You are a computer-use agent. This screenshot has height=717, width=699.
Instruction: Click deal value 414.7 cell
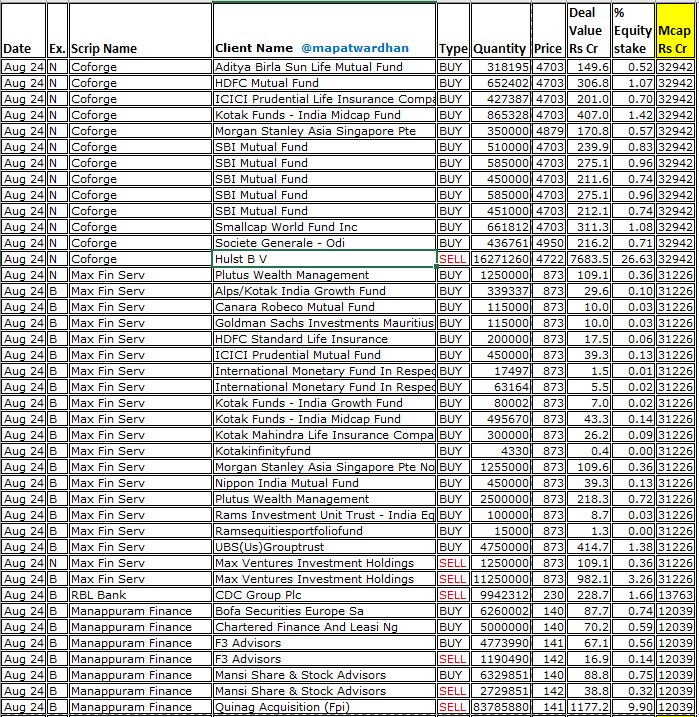pyautogui.click(x=589, y=547)
